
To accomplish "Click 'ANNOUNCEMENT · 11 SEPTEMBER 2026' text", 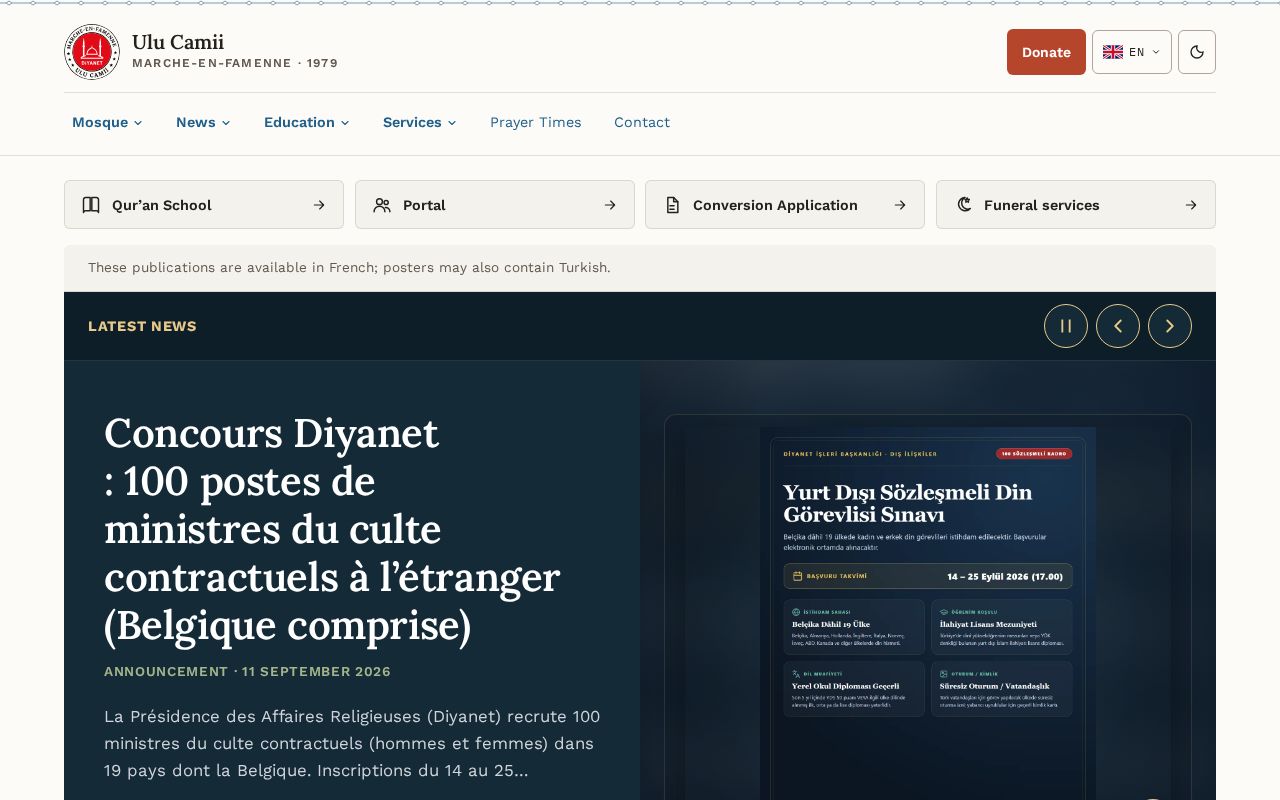I will (x=247, y=671).
